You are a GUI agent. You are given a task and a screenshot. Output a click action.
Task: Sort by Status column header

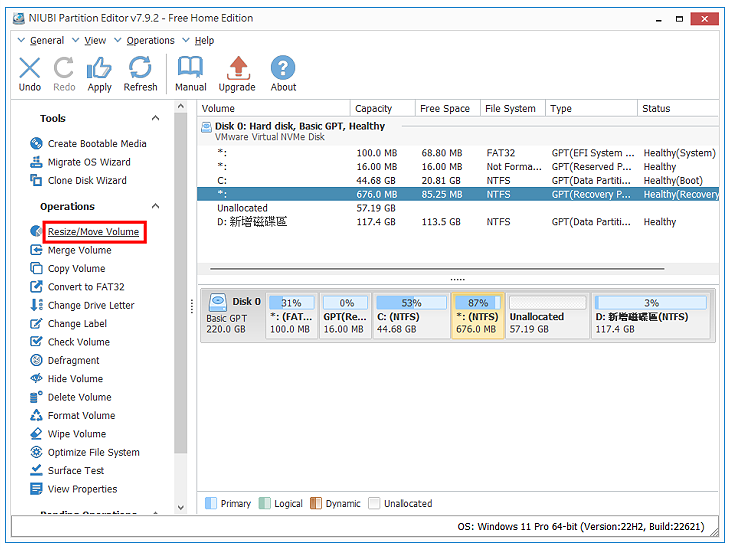678,108
